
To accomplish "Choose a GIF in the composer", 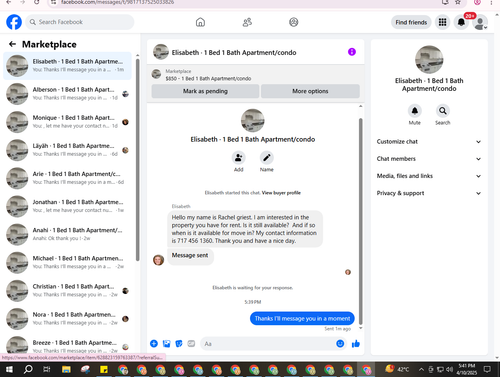I will point(191,343).
